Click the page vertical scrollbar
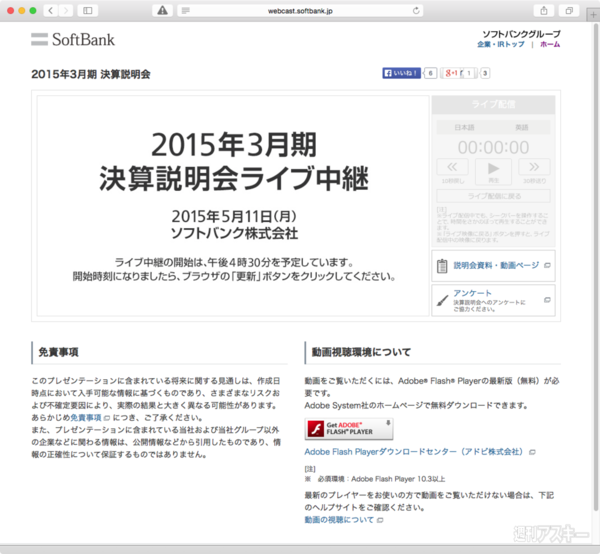 click(x=595, y=267)
